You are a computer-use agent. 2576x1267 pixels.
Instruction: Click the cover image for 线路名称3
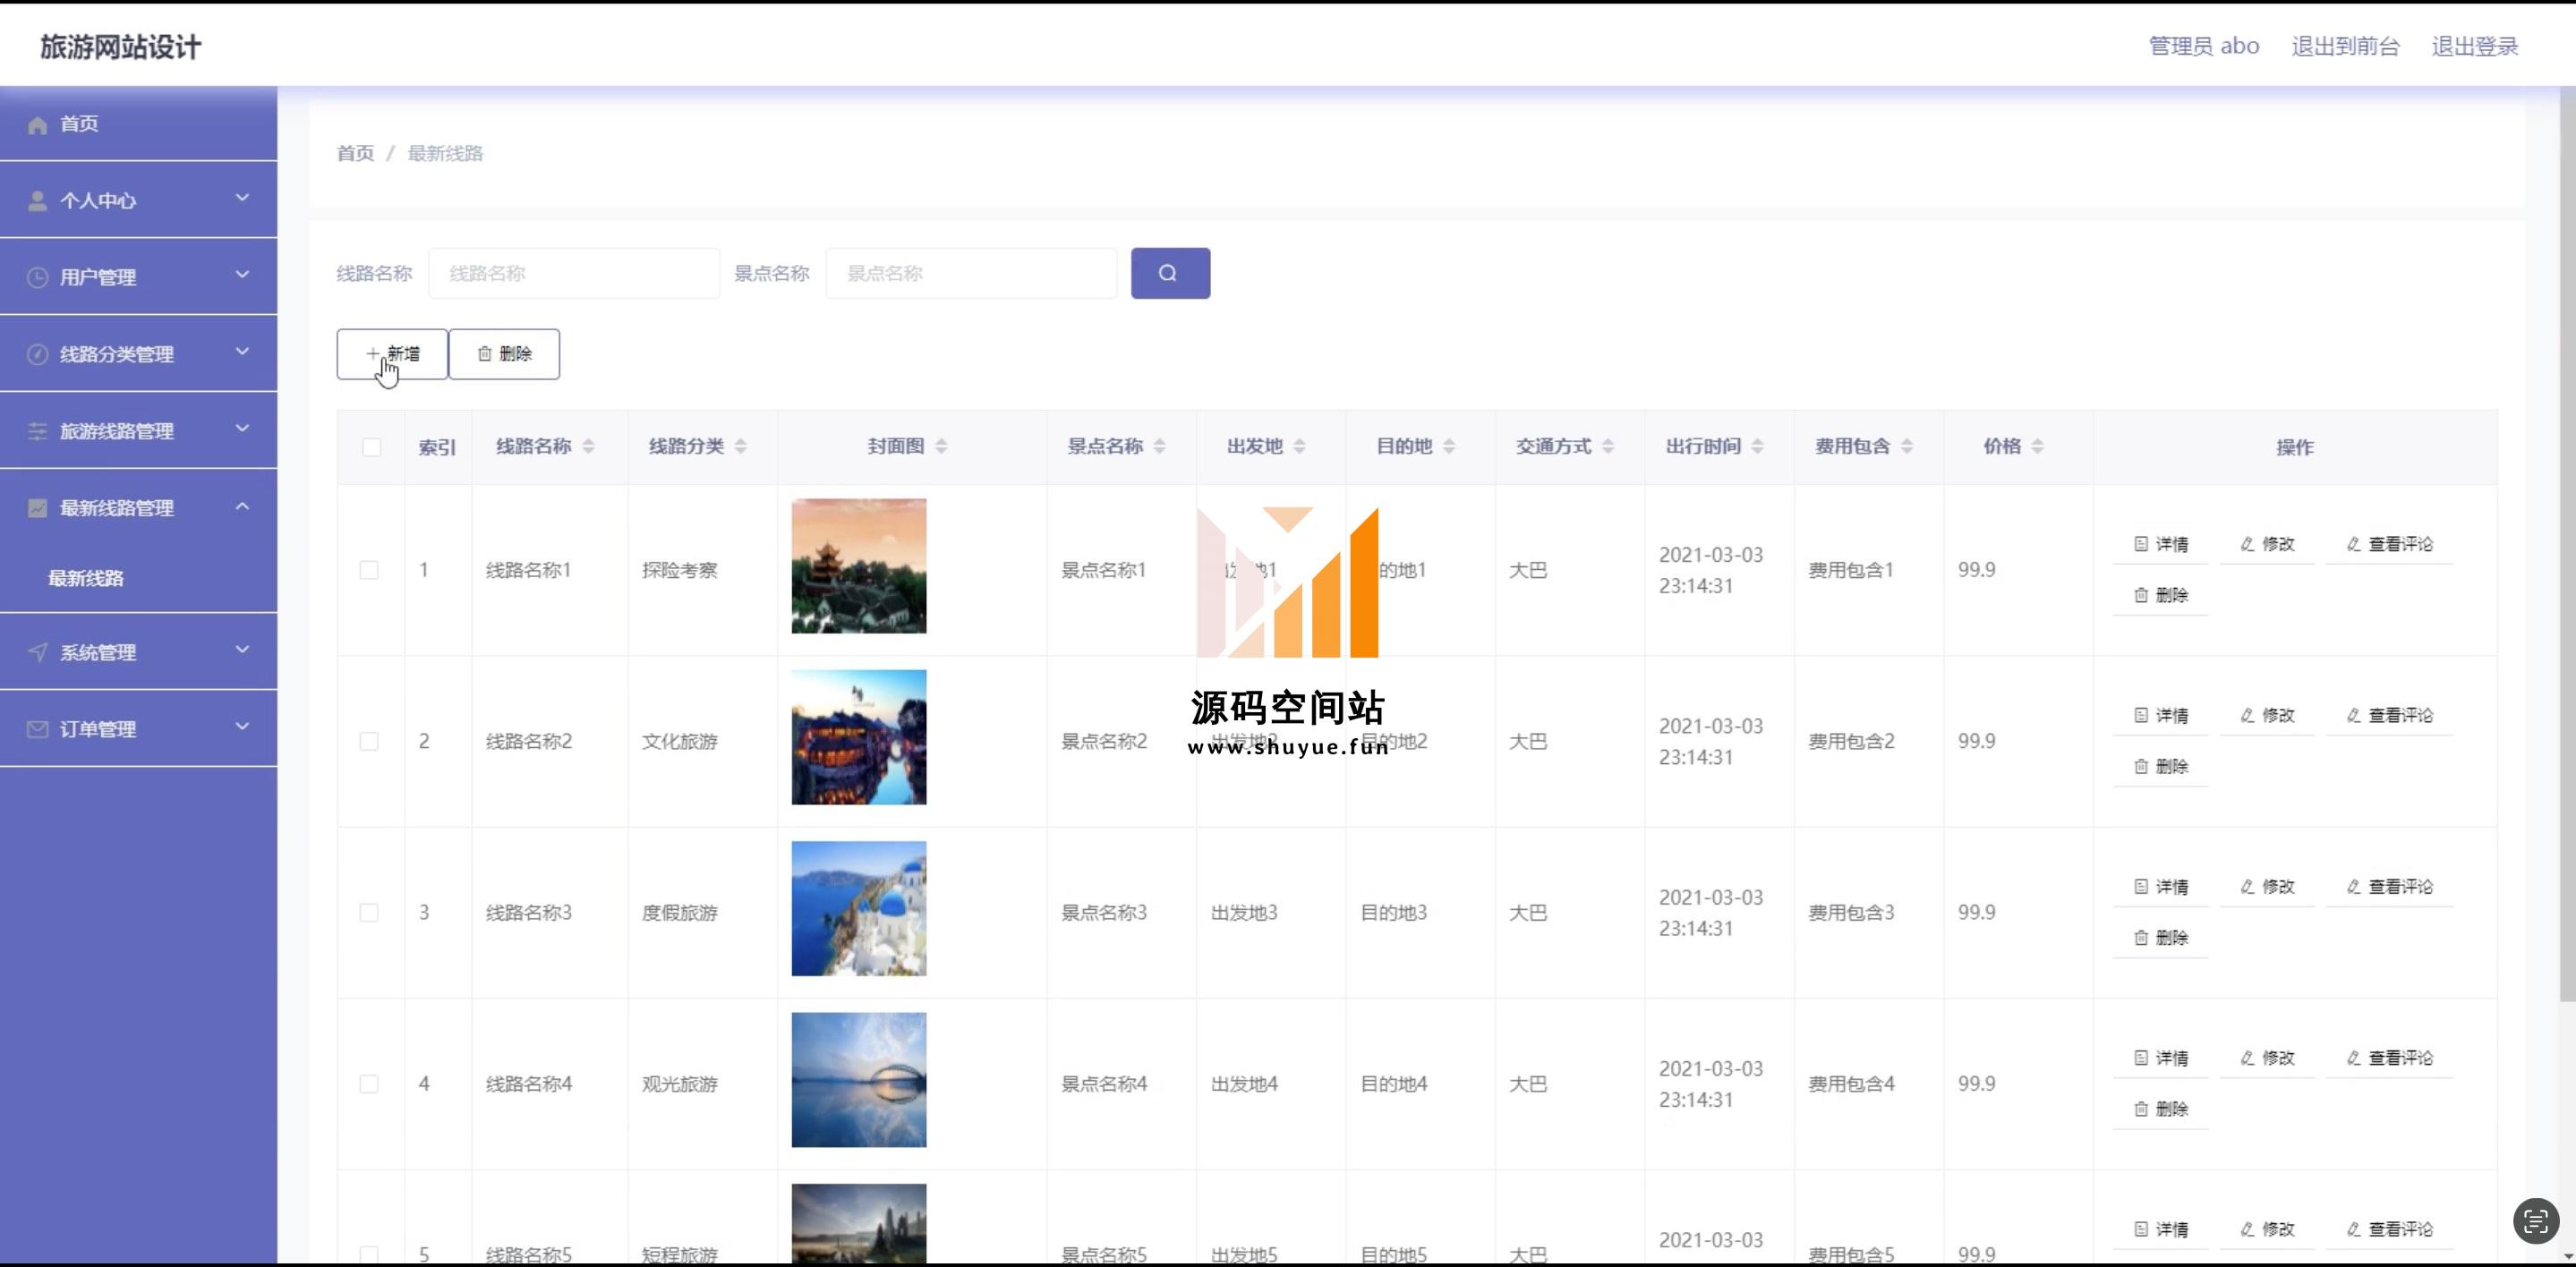coord(859,908)
